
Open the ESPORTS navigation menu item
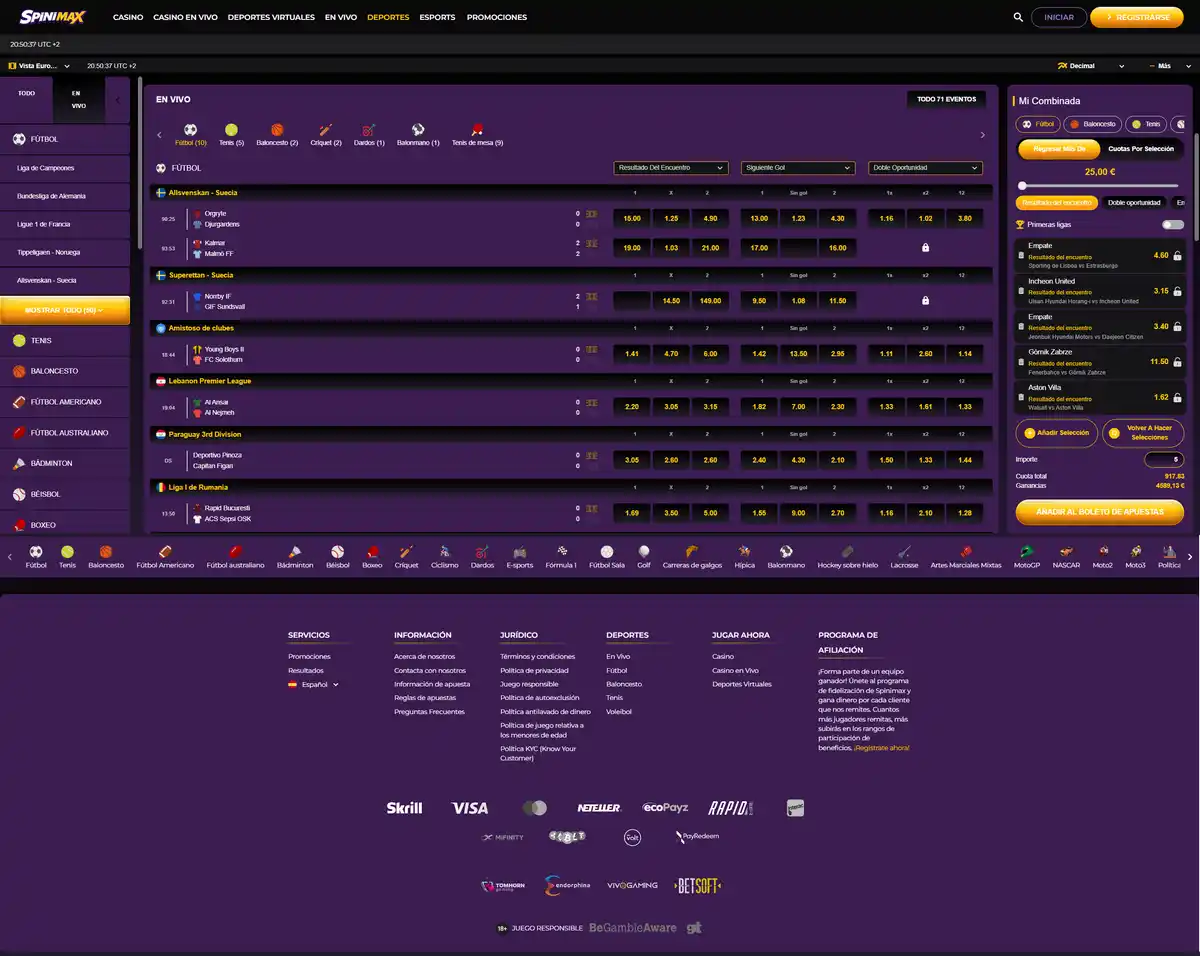pyautogui.click(x=437, y=17)
